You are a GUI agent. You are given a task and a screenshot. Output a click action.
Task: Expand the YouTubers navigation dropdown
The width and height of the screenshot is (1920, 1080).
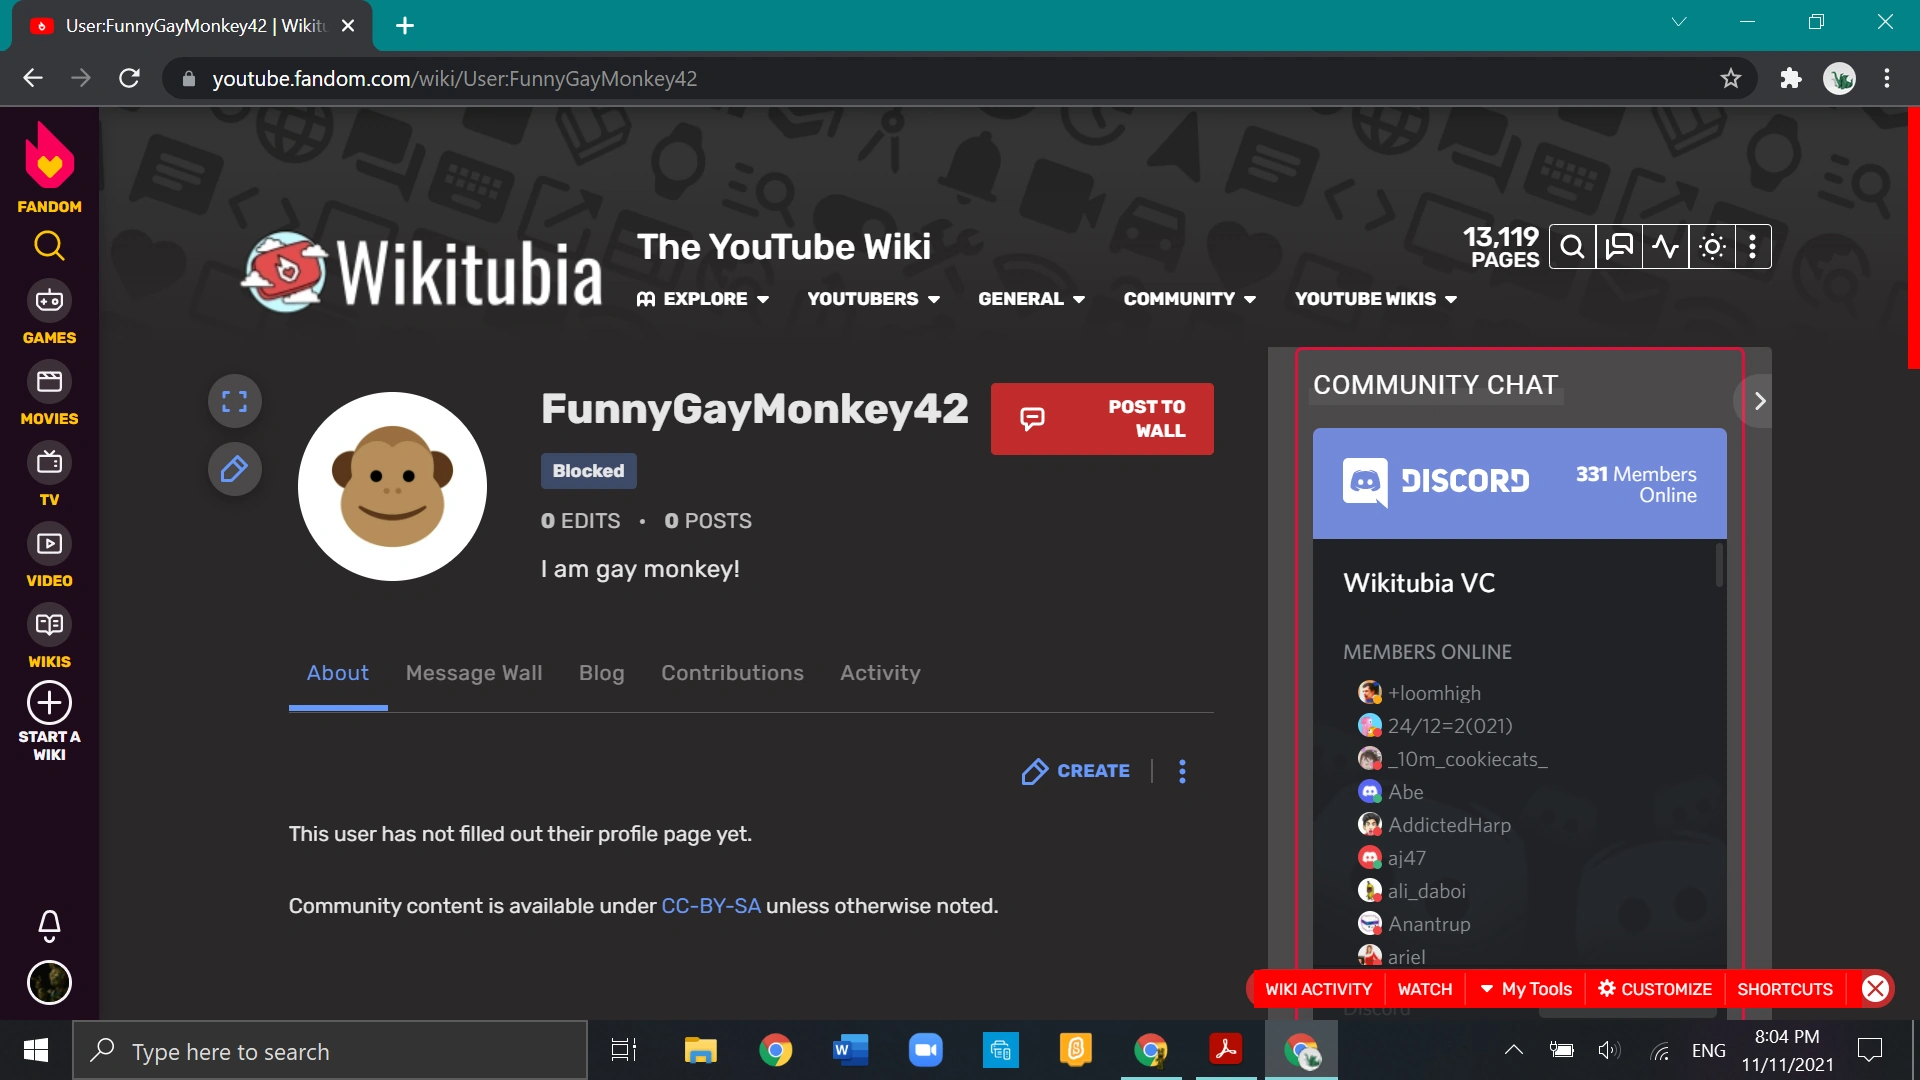873,299
